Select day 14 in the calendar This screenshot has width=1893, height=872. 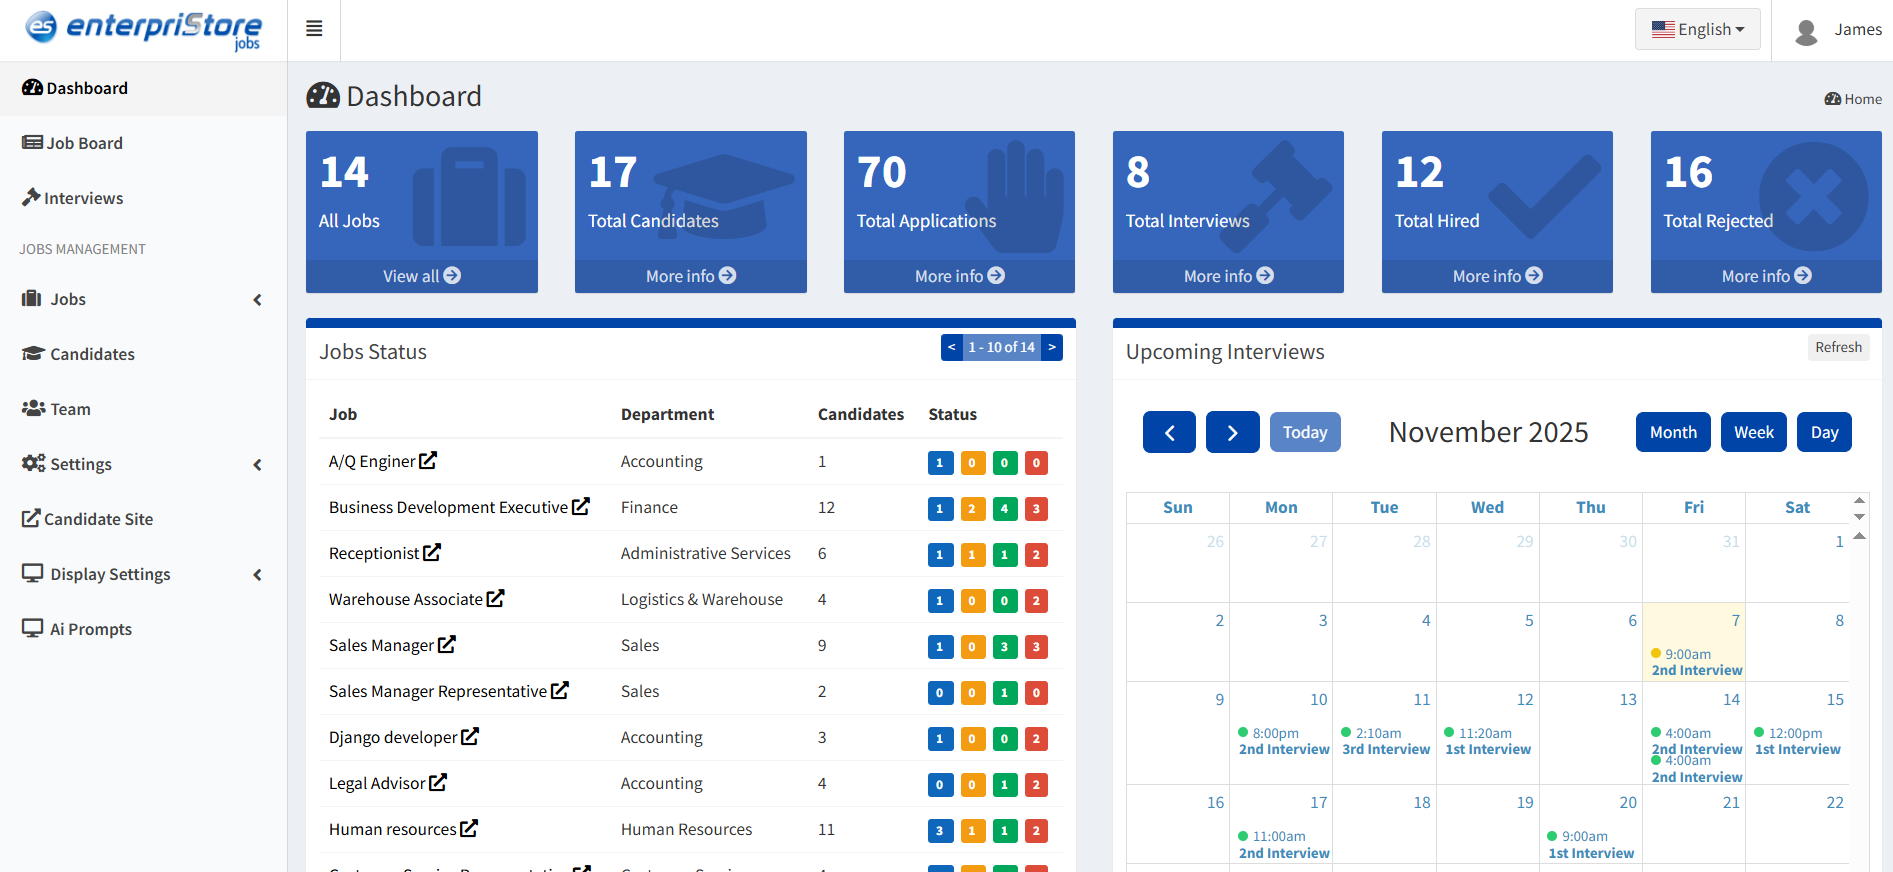click(1731, 699)
